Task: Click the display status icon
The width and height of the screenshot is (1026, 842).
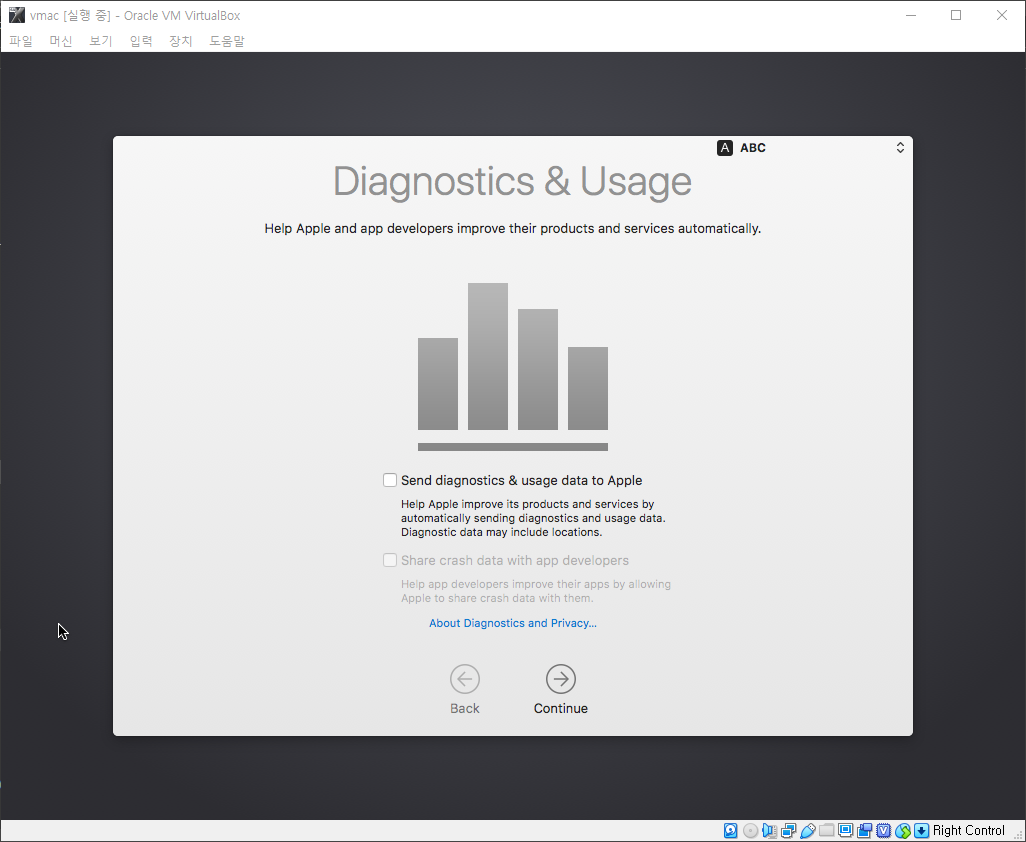Action: 845,831
